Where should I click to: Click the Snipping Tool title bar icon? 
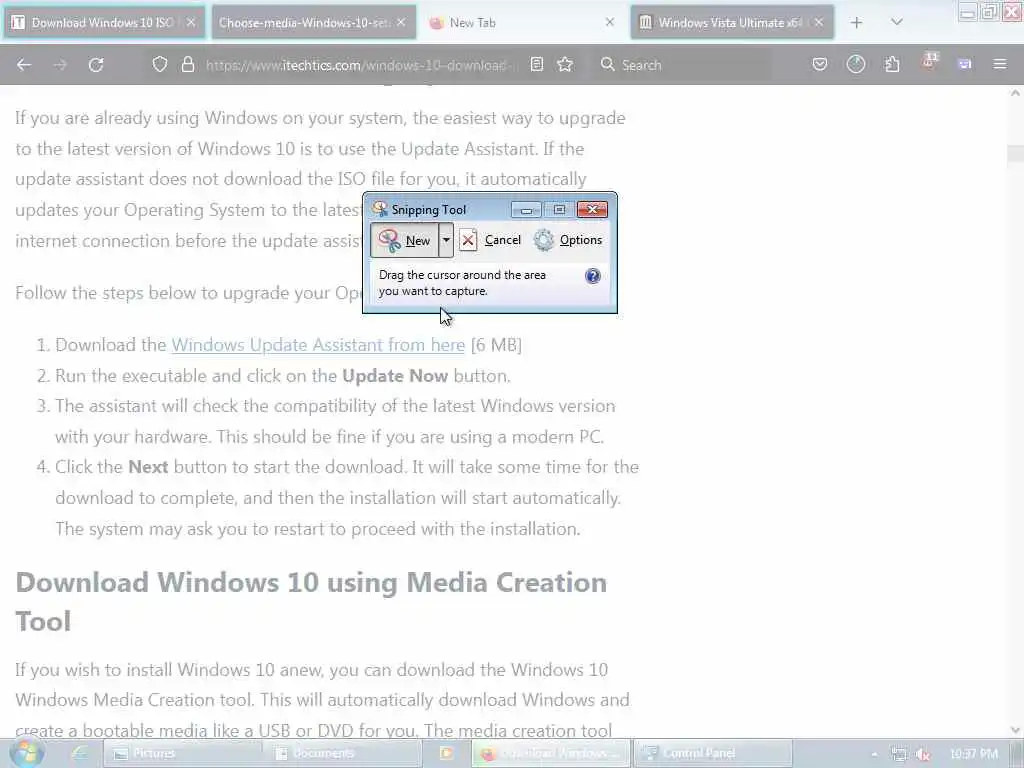[379, 209]
